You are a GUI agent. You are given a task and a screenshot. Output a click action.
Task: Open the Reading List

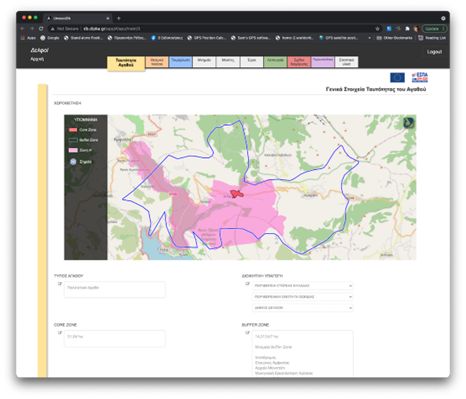click(432, 38)
